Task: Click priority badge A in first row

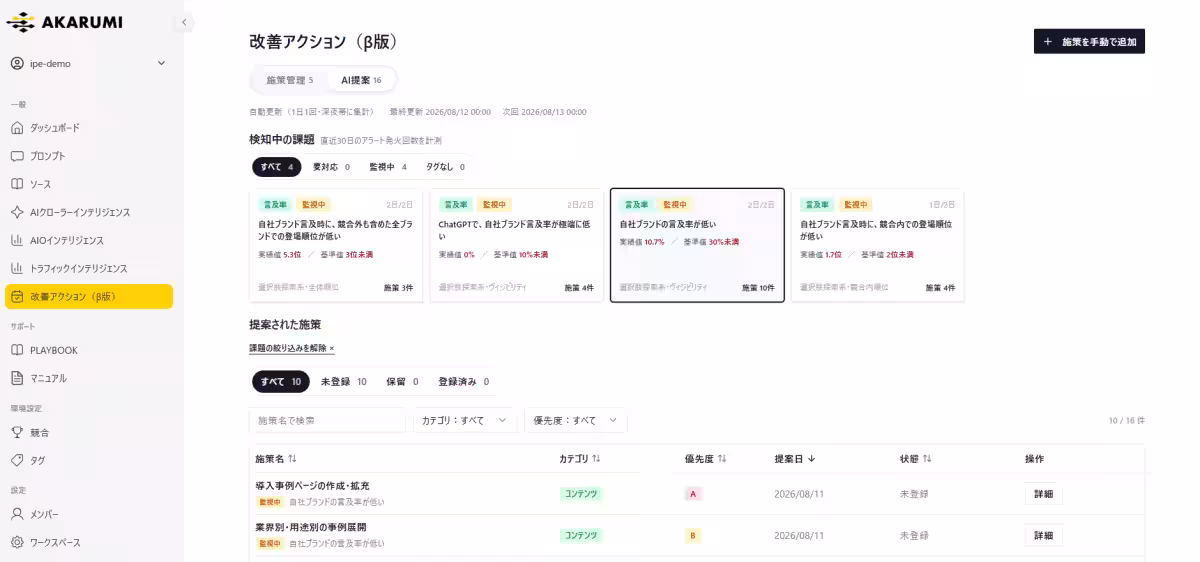Action: coord(692,494)
